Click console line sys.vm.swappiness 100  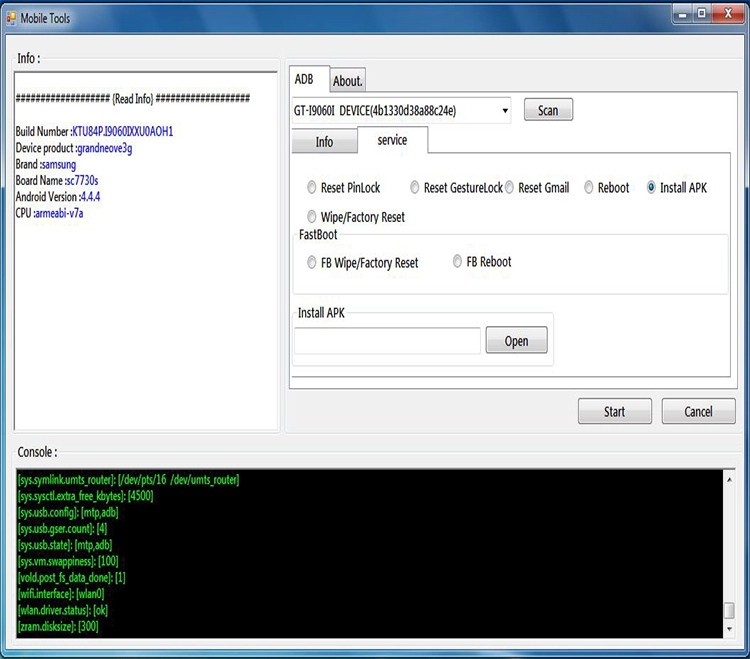[68, 561]
